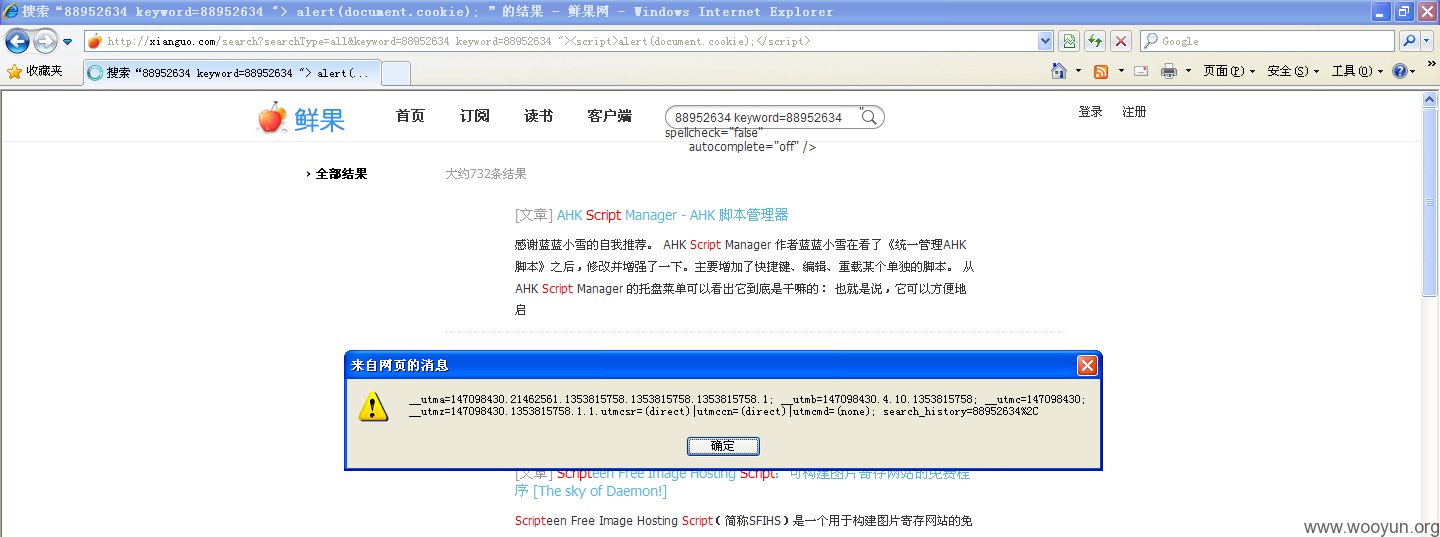The image size is (1440, 537).
Task: Expand the RSS feeds dropdown arrow
Action: click(1120, 71)
